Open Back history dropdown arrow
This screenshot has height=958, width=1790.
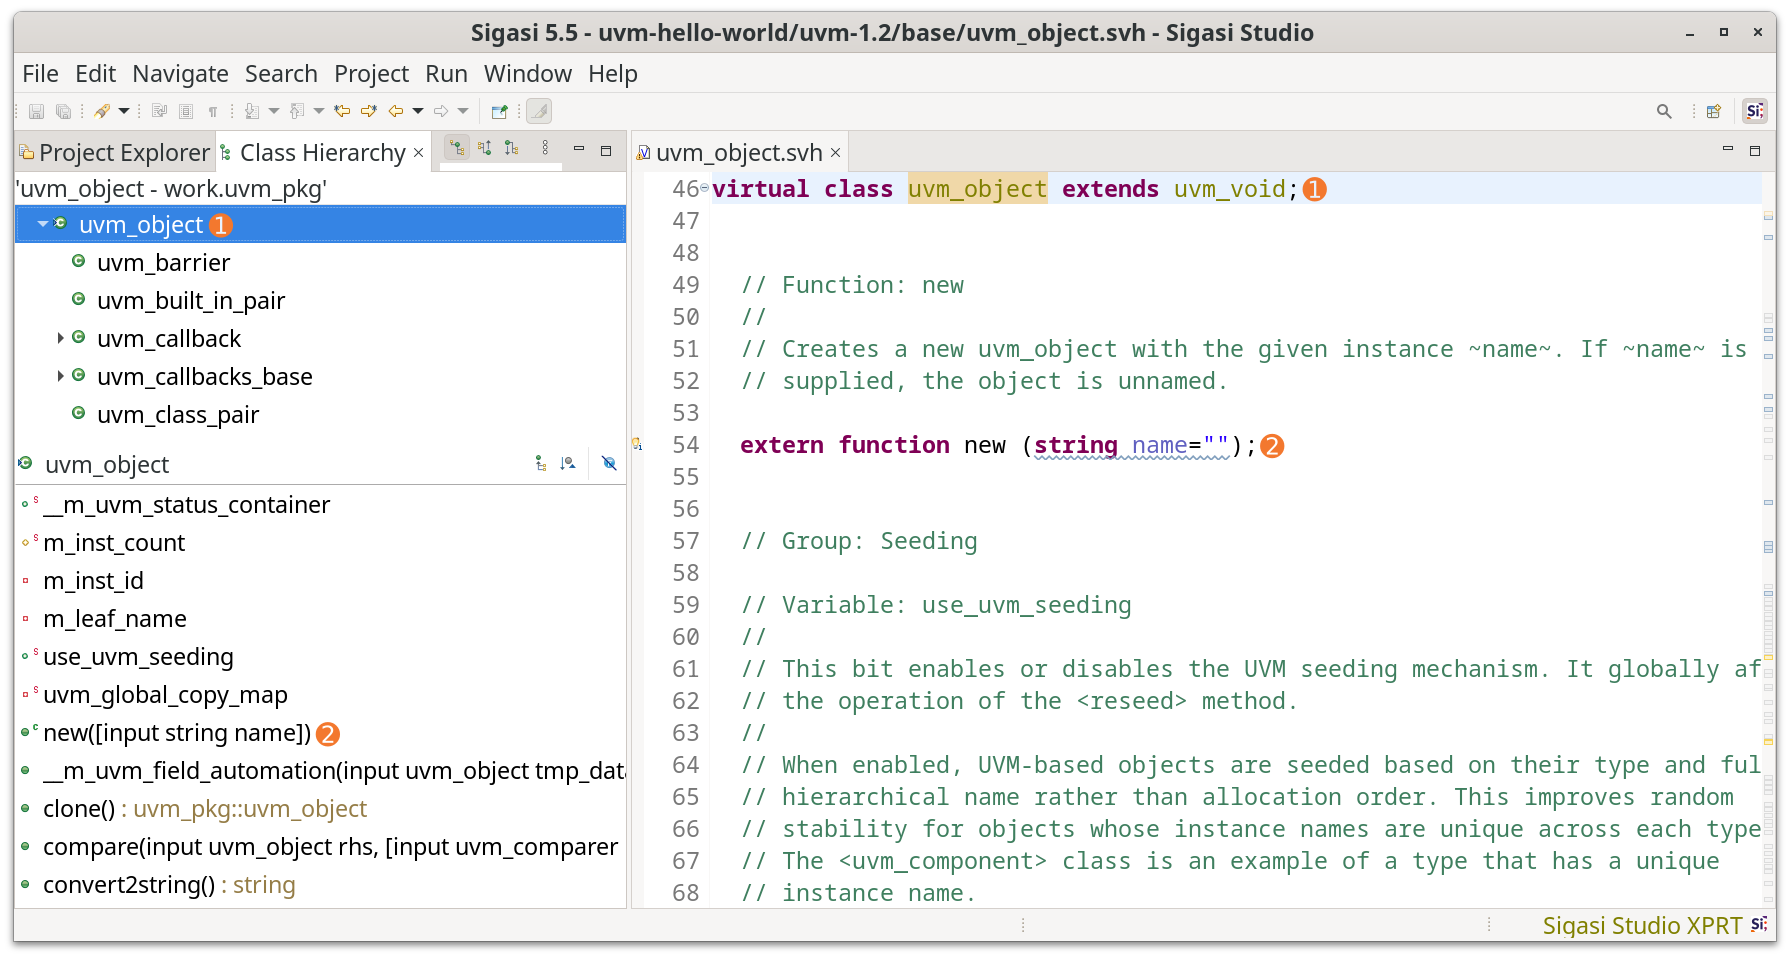(x=418, y=111)
